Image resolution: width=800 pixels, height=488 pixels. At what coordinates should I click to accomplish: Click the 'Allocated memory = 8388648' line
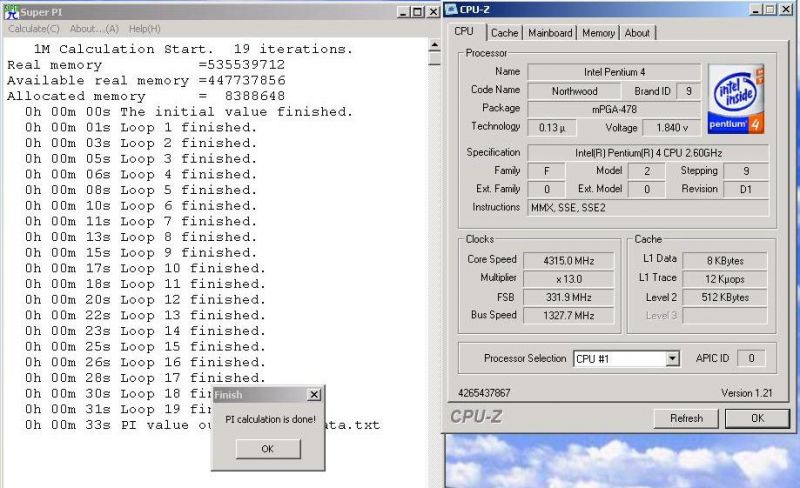tap(146, 96)
